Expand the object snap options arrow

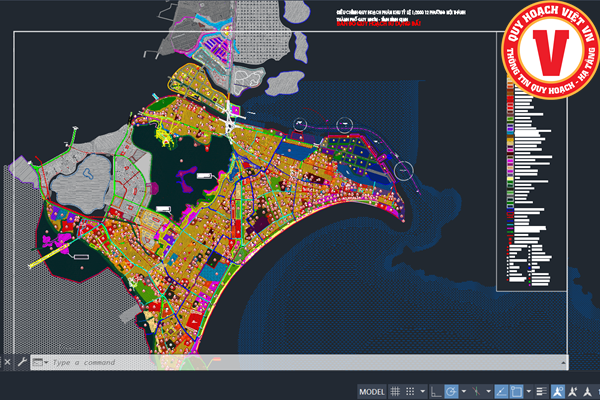pyautogui.click(x=526, y=391)
